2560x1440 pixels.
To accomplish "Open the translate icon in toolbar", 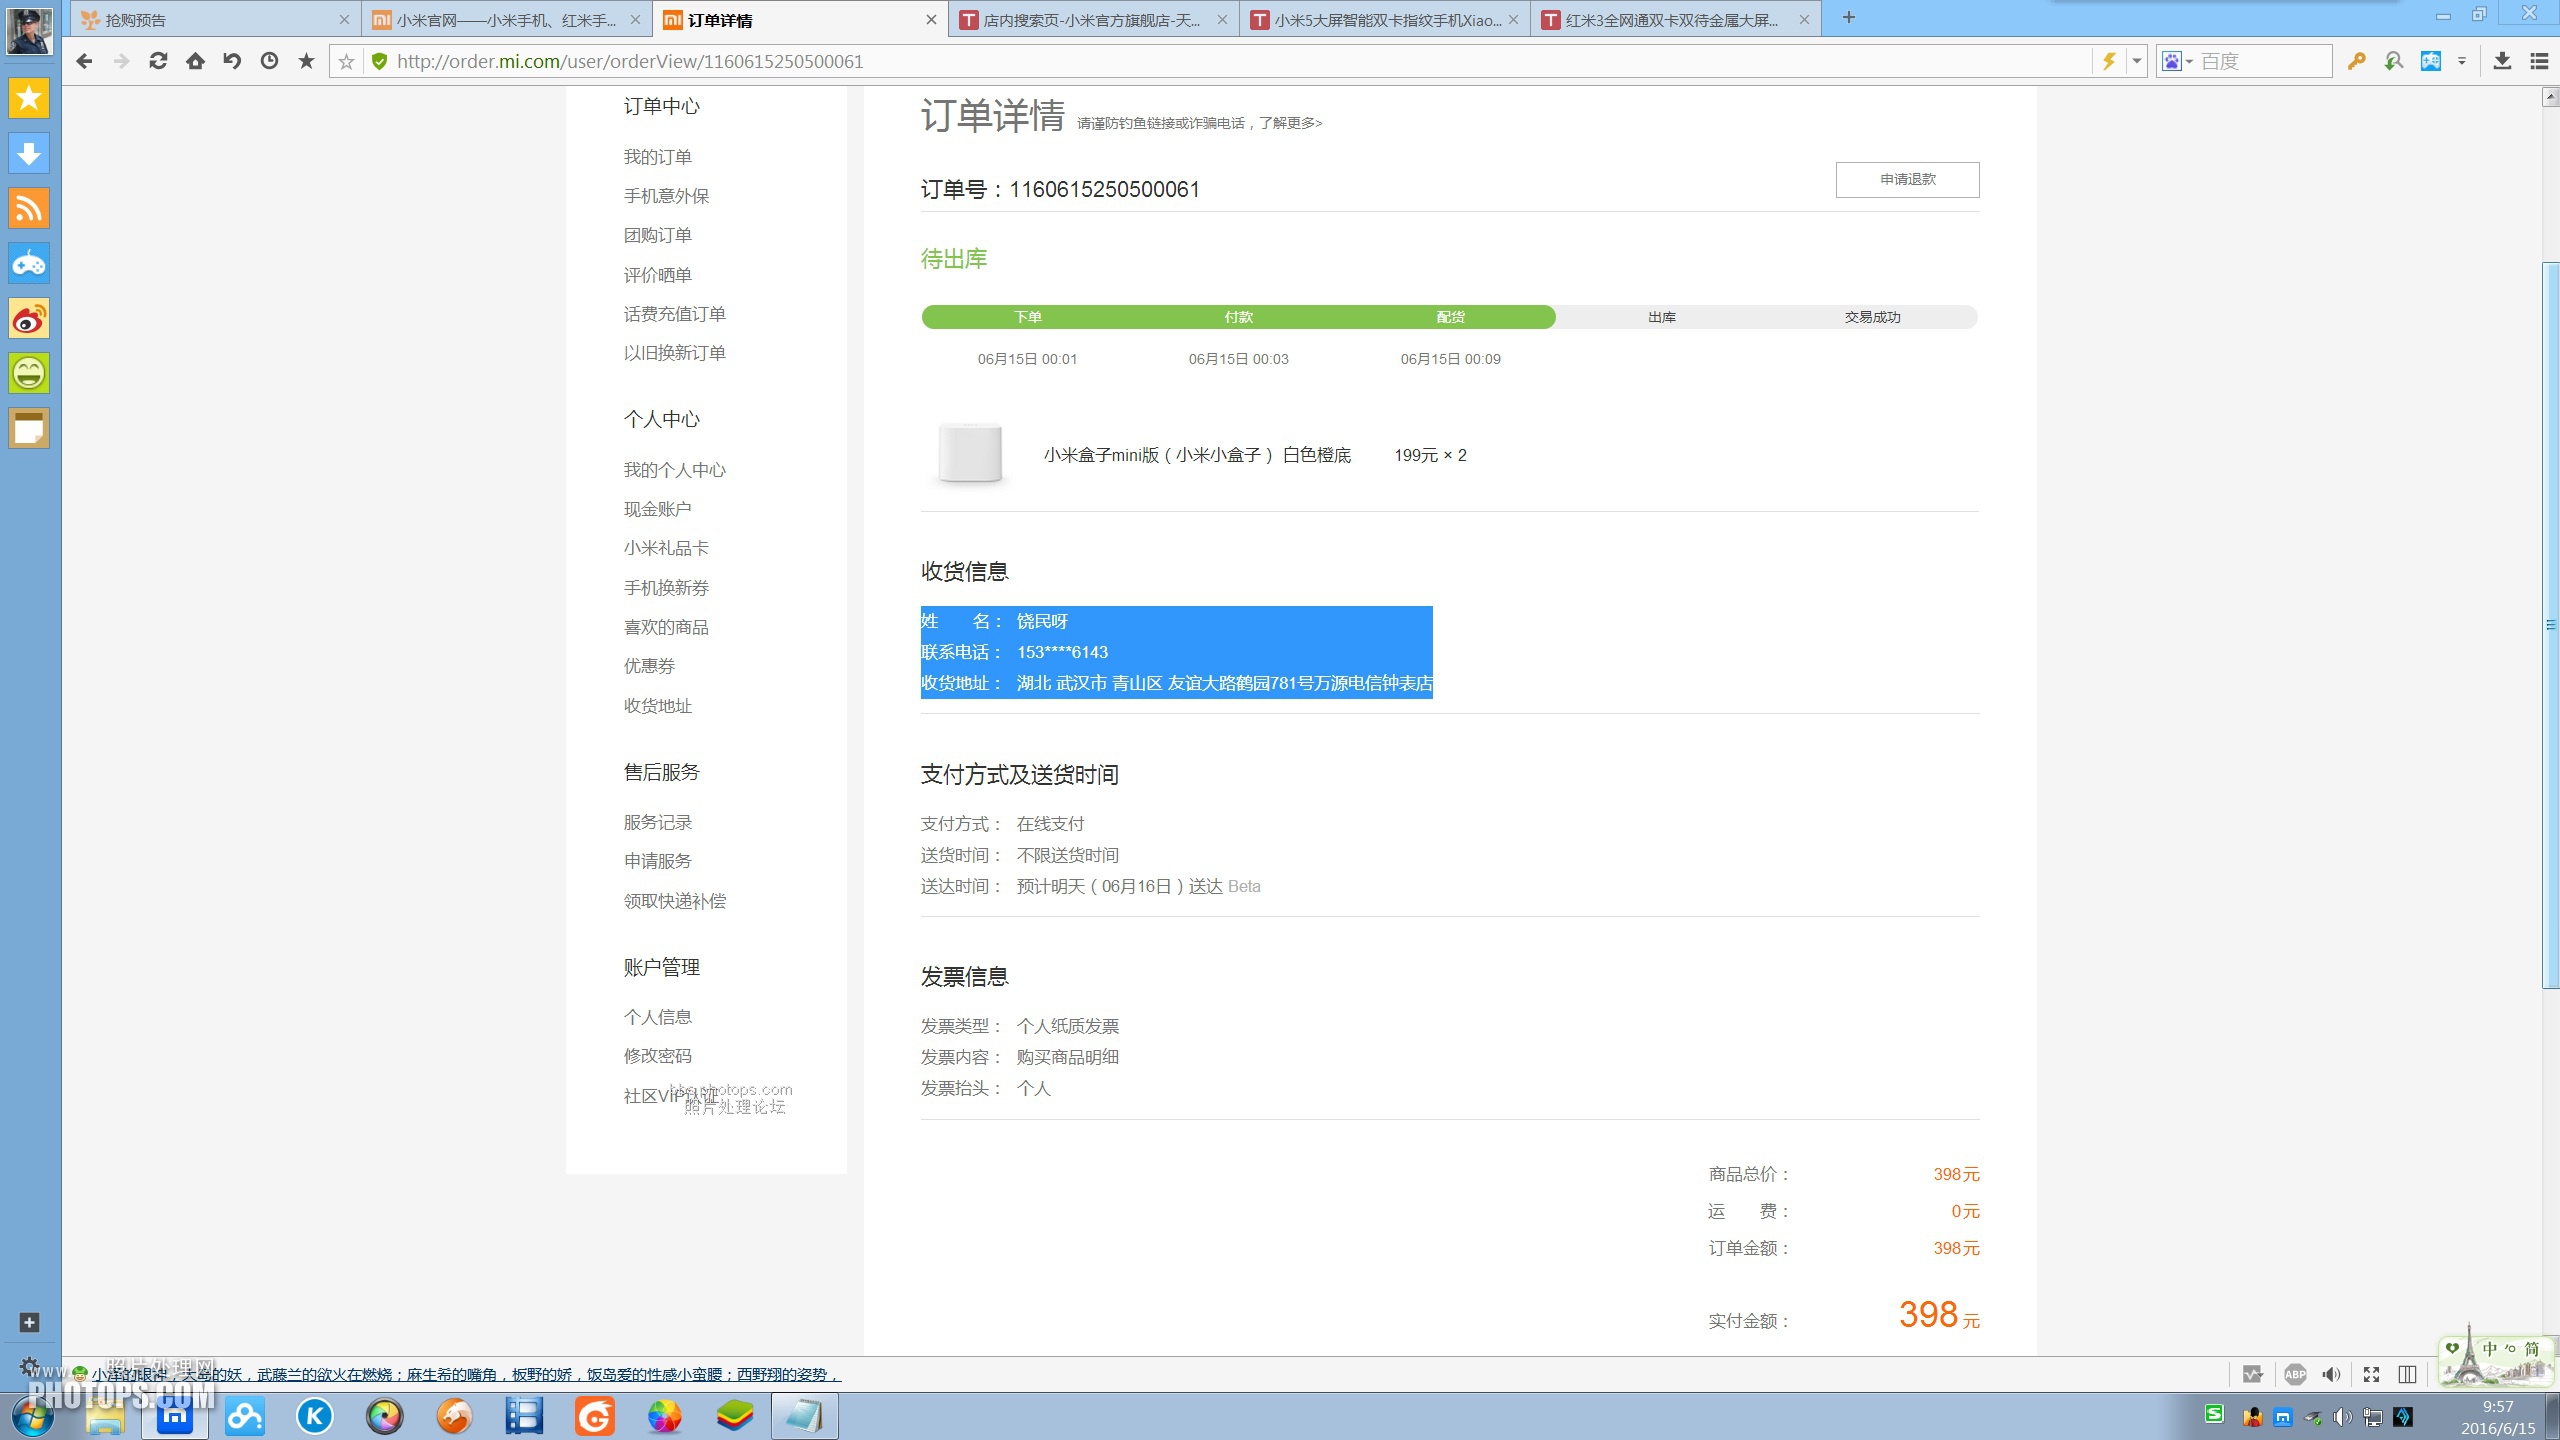I will [2431, 61].
